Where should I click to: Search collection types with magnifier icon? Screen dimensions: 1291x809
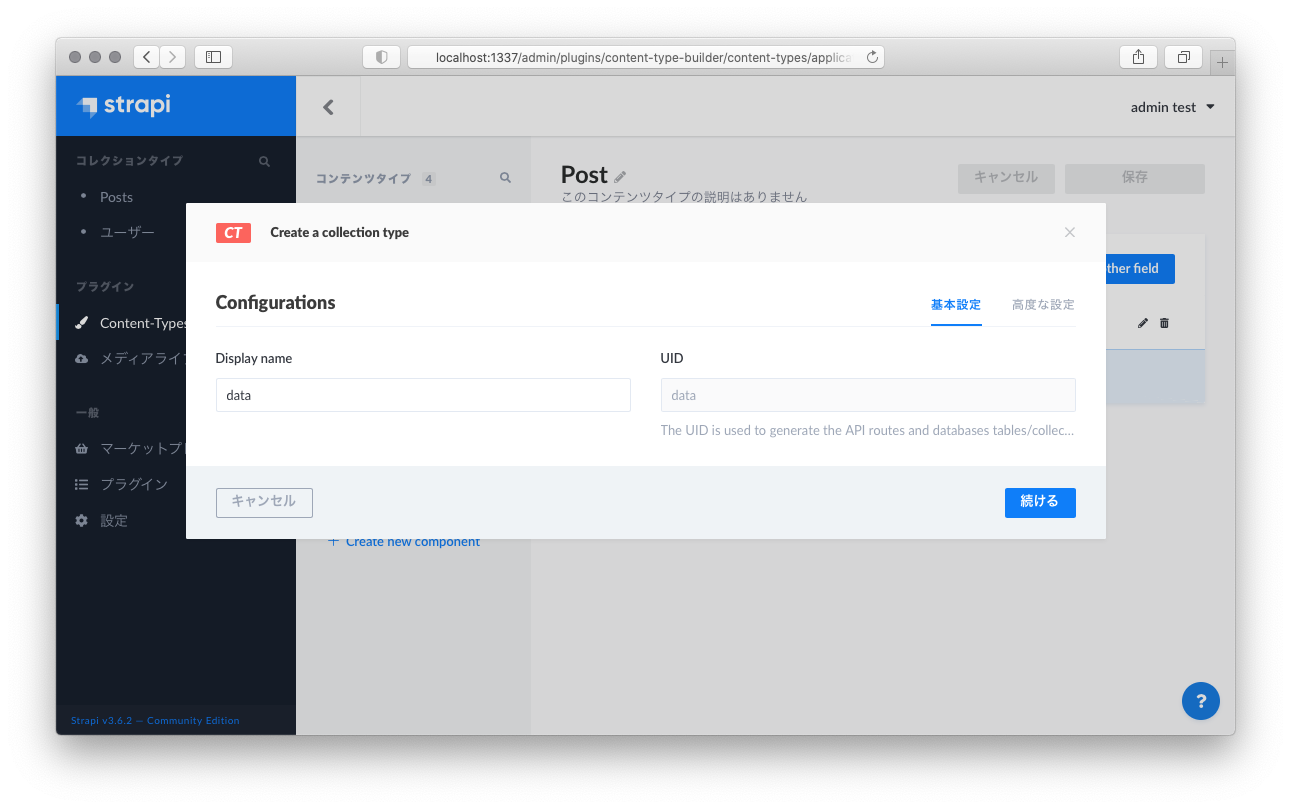pos(264,161)
